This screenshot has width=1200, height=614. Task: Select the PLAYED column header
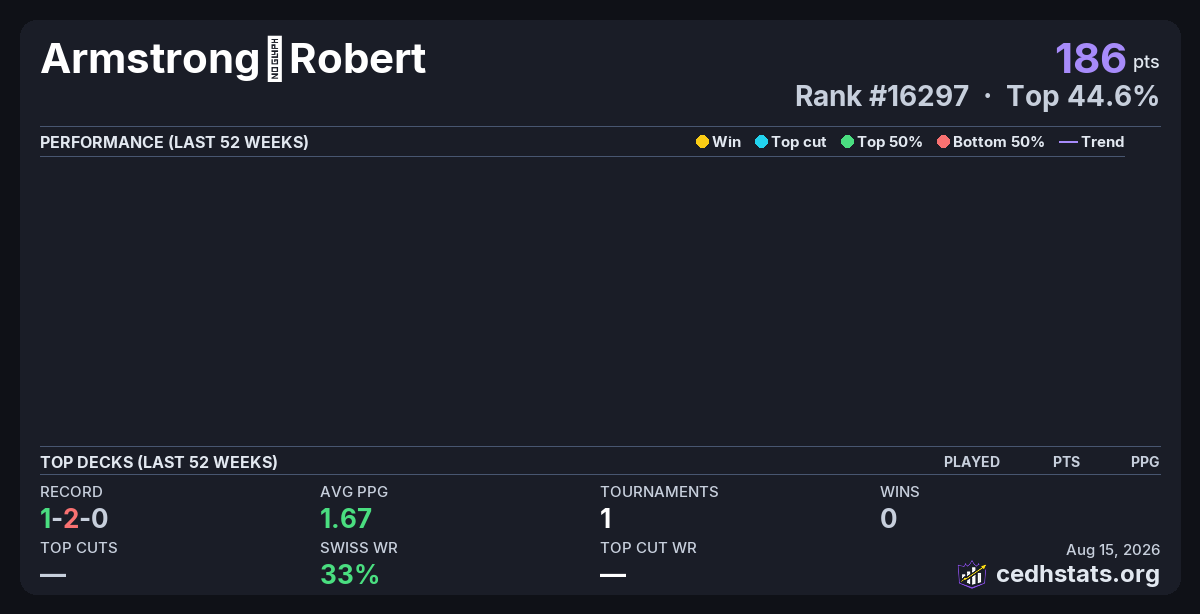click(971, 462)
